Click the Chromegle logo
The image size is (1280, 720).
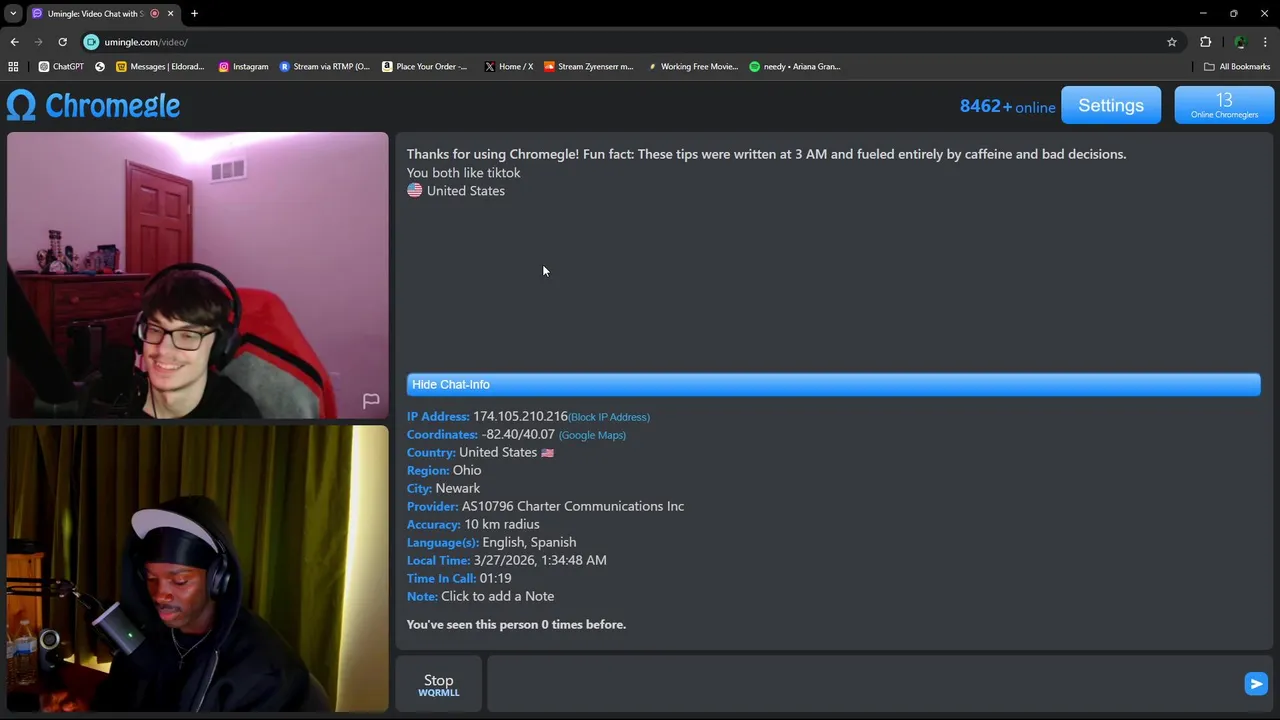pyautogui.click(x=93, y=105)
